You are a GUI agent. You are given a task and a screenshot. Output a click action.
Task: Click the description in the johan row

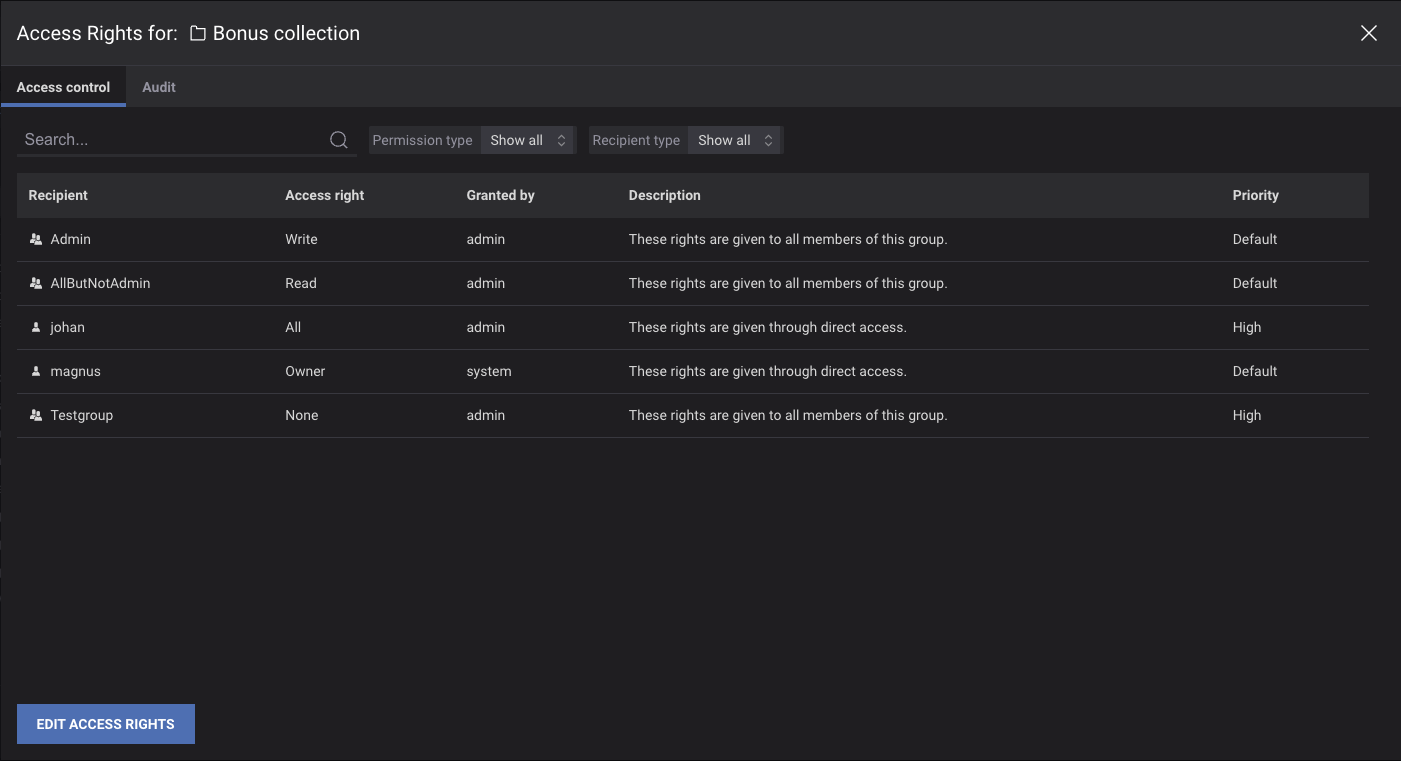767,327
